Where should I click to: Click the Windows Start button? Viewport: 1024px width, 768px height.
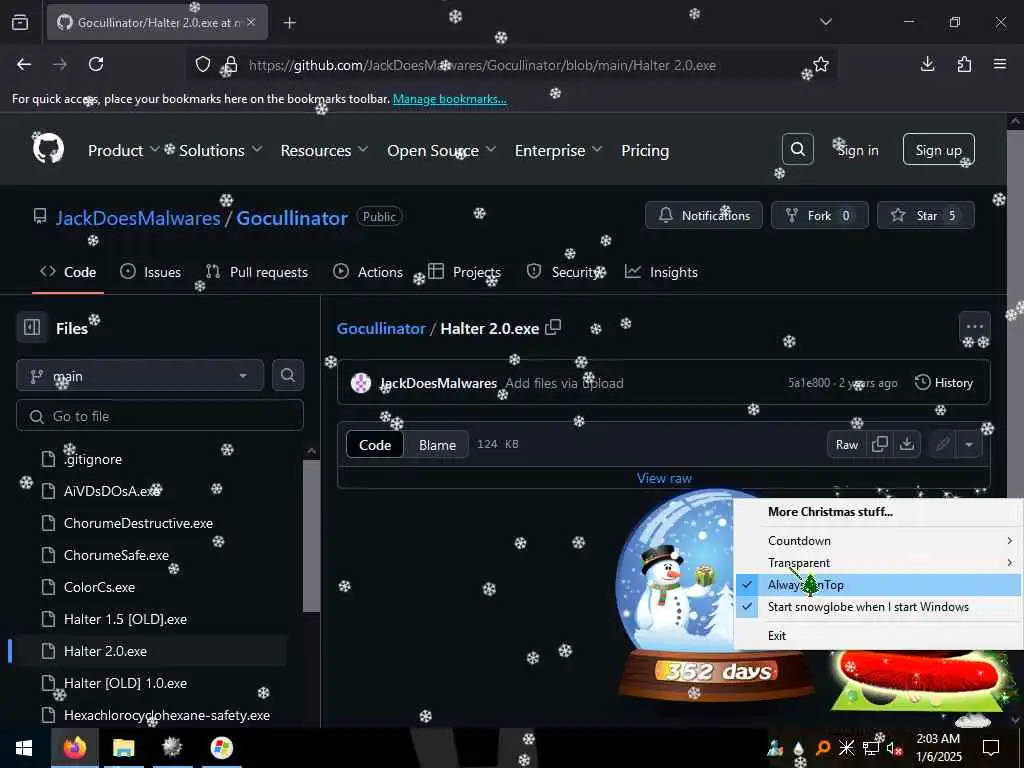coord(24,747)
